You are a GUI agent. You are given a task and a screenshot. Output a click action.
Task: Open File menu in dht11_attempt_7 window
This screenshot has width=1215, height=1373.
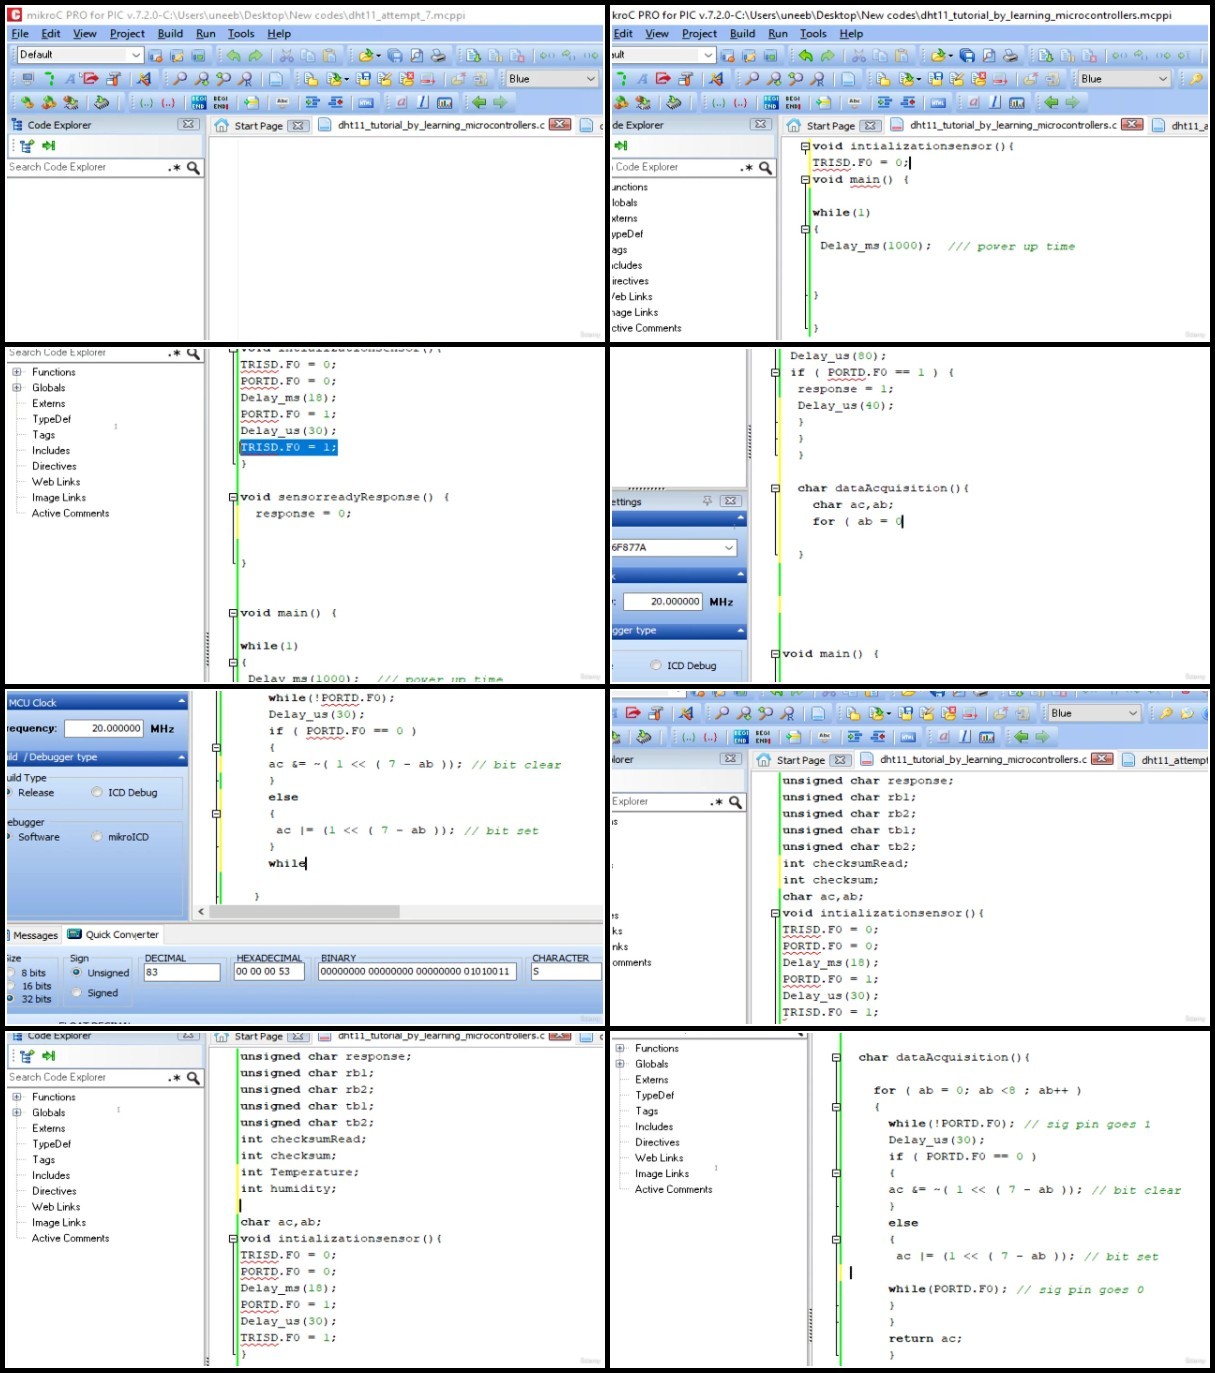[x=20, y=33]
